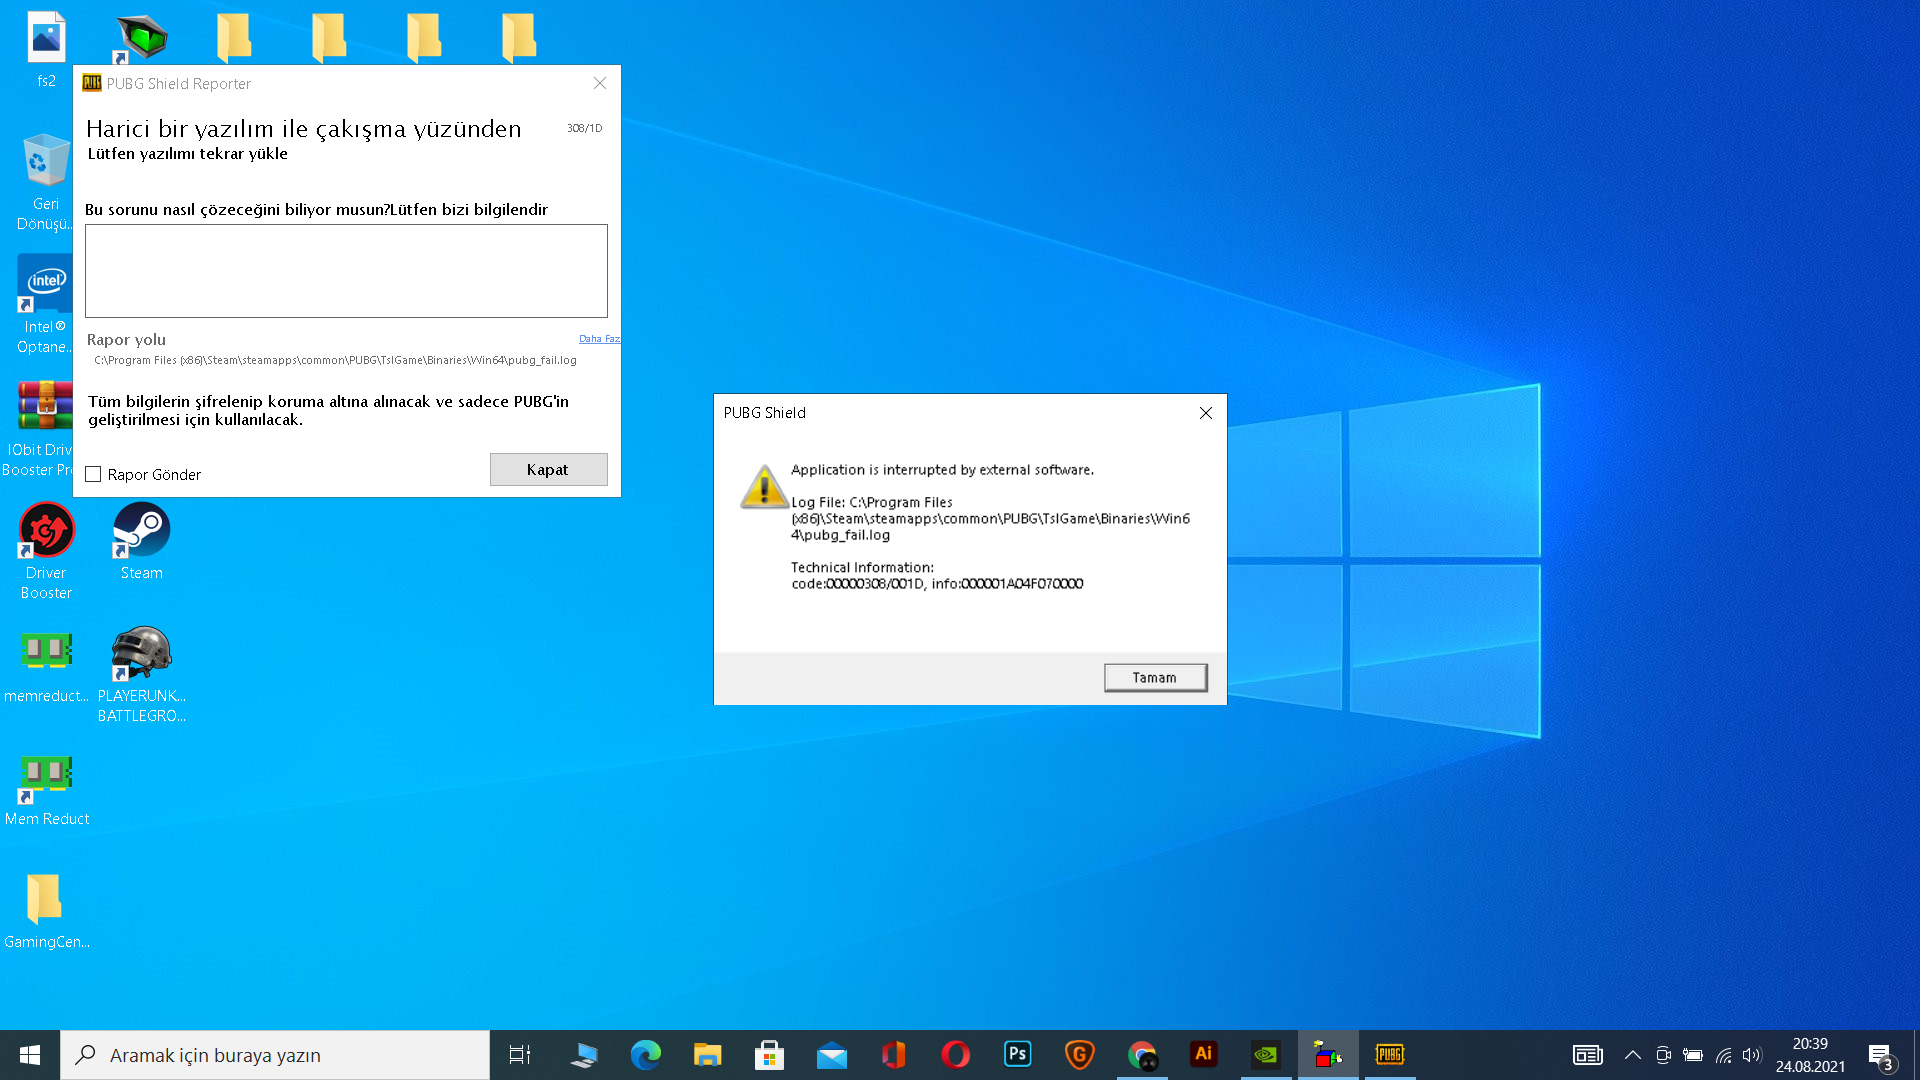
Task: Click the NVIDIA taskbar icon
Action: [1265, 1054]
